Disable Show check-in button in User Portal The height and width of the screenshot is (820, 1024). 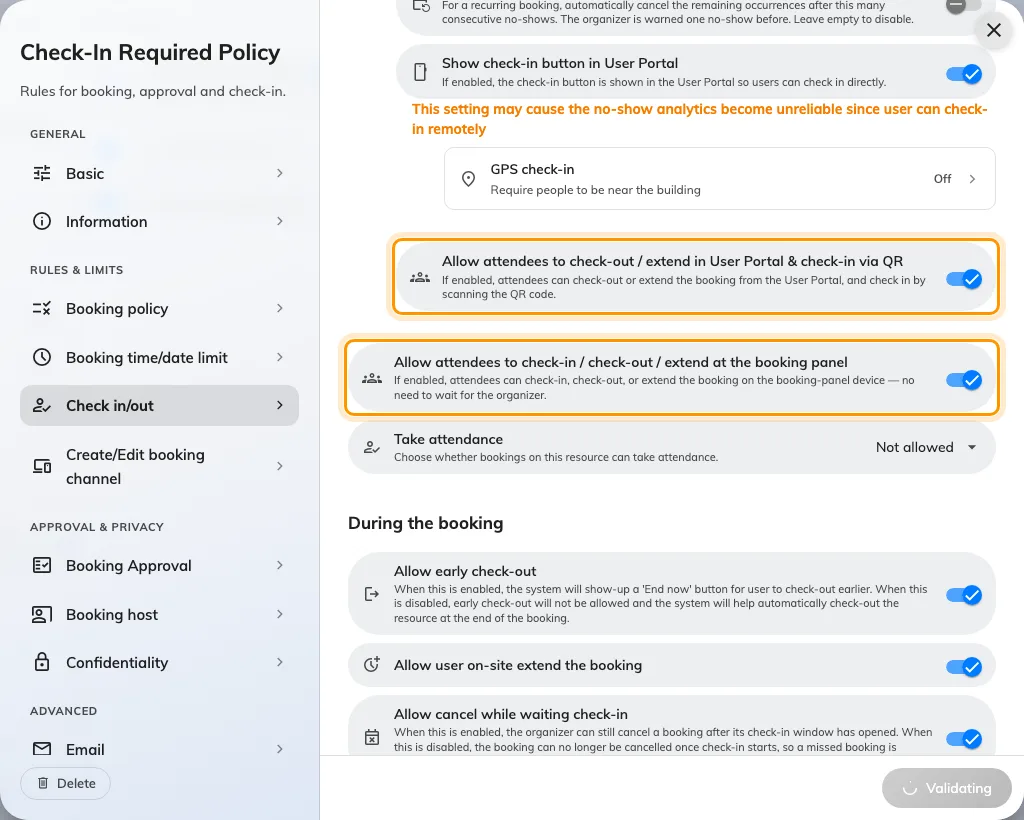[x=963, y=74]
